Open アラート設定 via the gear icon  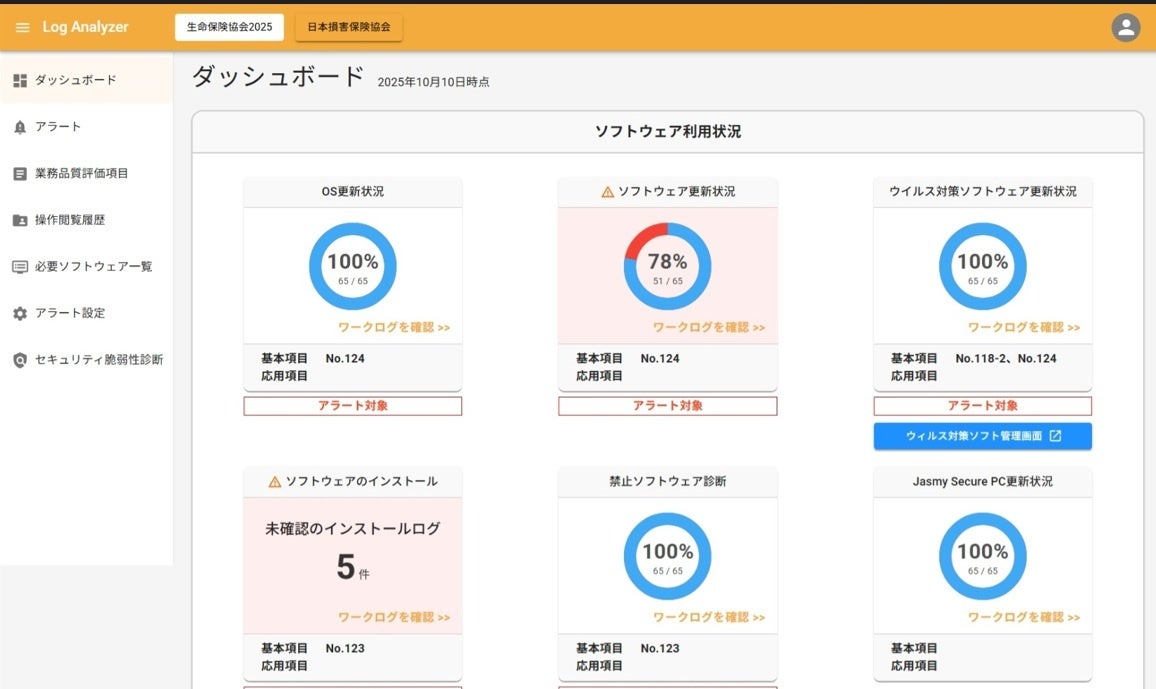pyautogui.click(x=20, y=313)
